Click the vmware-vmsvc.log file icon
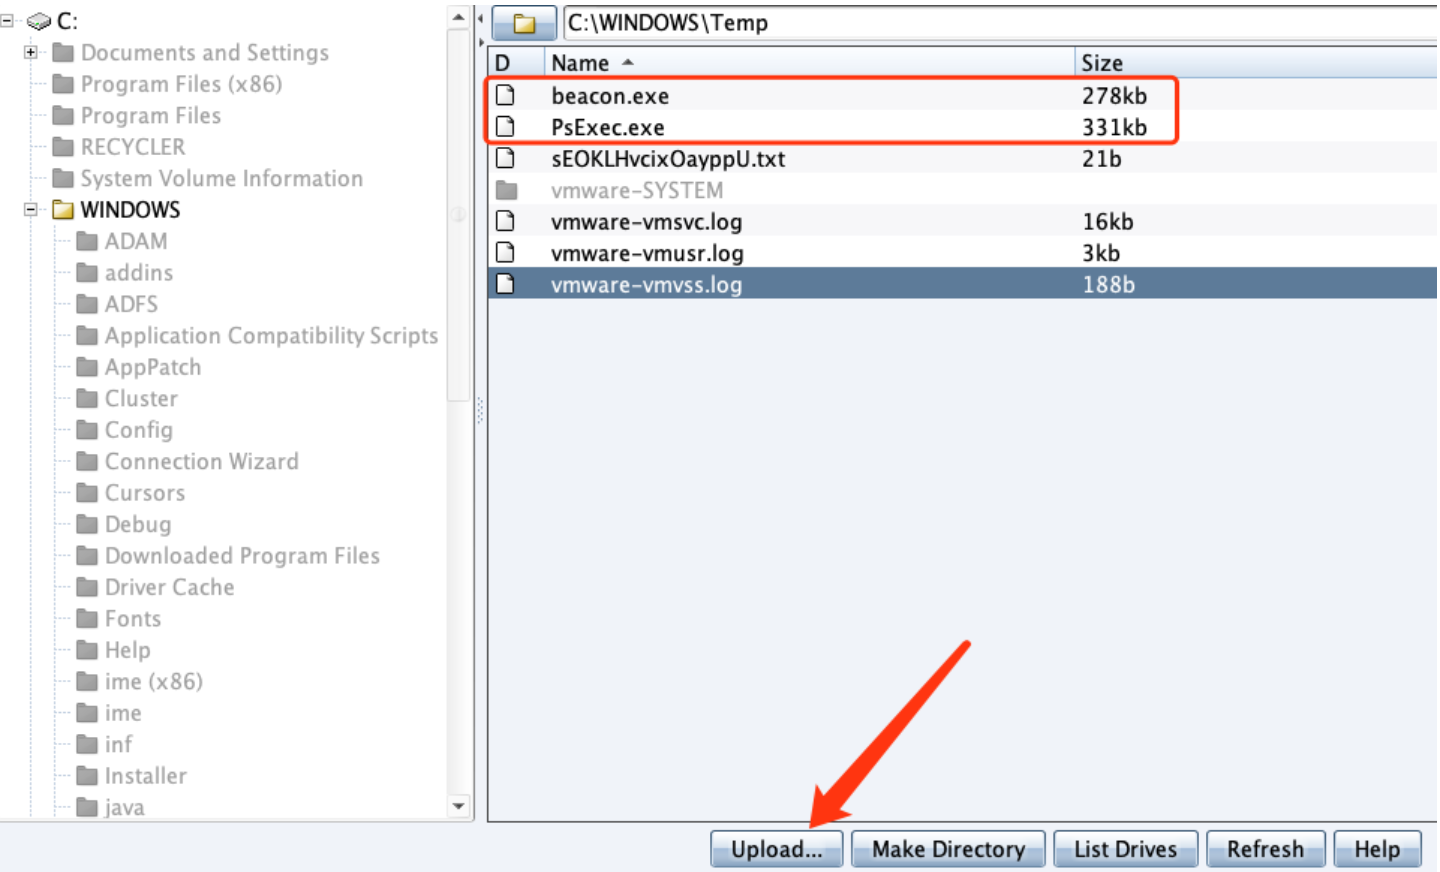The image size is (1440, 872). tap(506, 222)
